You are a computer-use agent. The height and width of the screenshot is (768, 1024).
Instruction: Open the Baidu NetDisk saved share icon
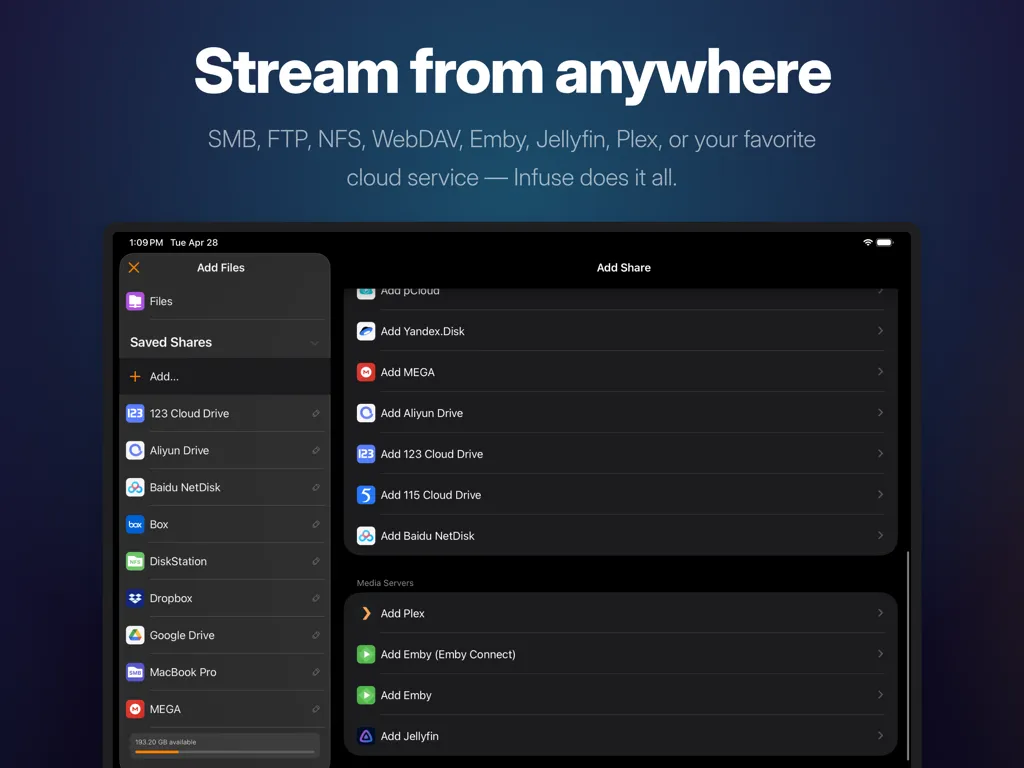click(135, 487)
